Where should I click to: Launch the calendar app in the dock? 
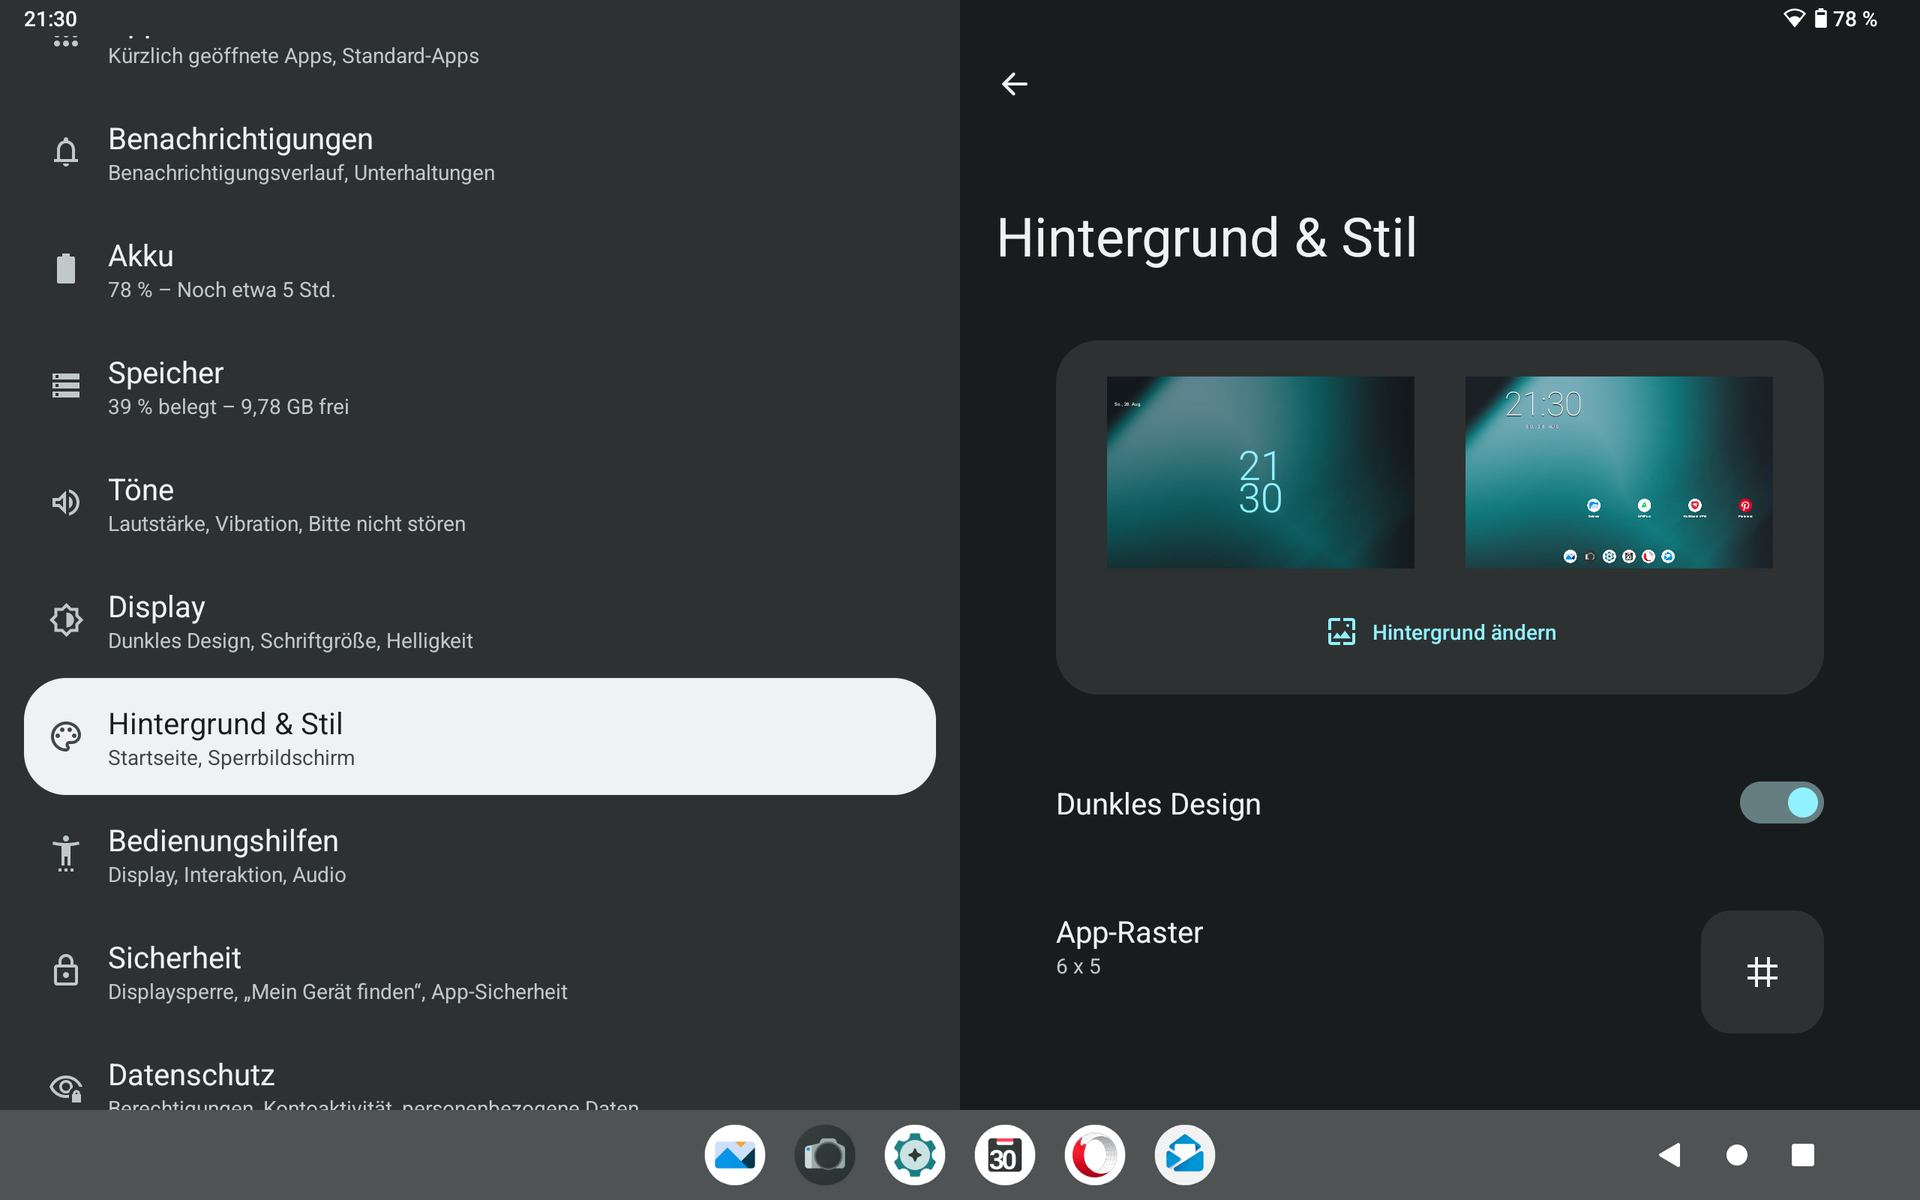[1004, 1155]
